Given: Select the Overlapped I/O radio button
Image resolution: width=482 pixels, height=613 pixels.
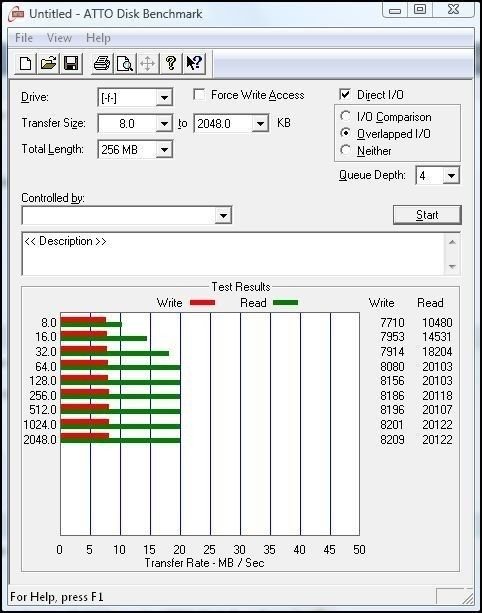Looking at the screenshot, I should coord(345,133).
